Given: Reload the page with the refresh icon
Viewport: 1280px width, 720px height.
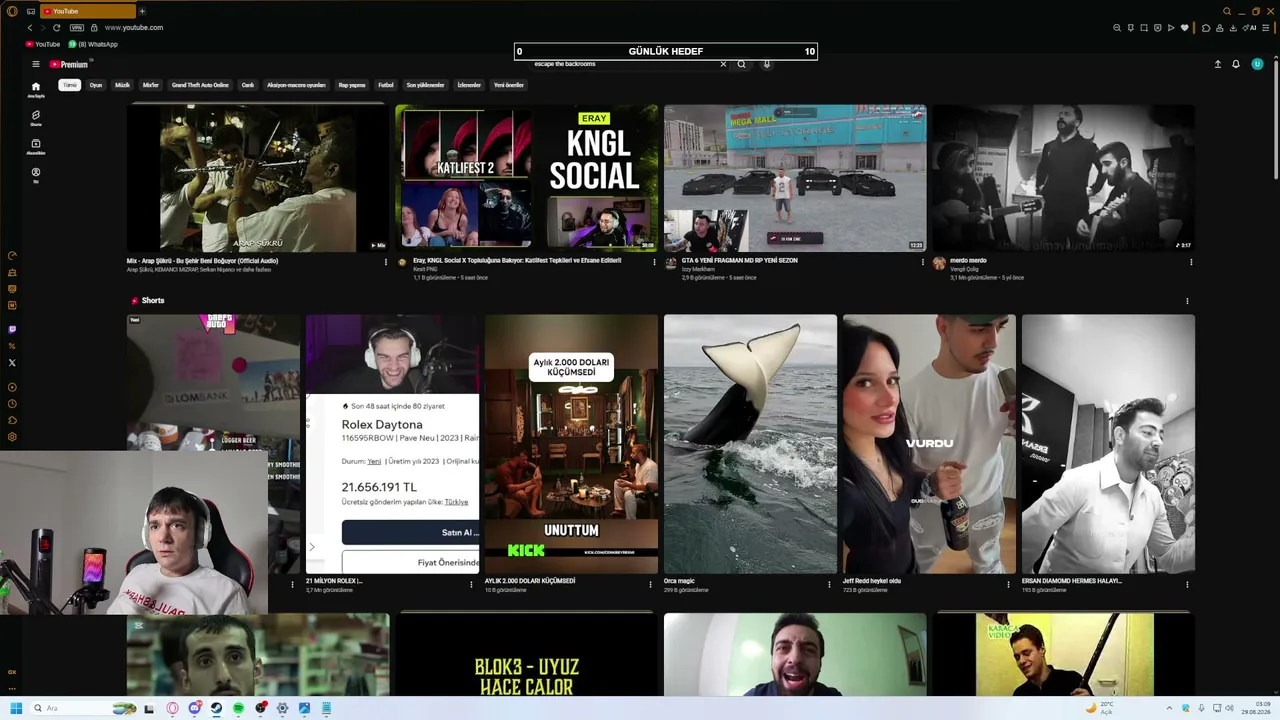Looking at the screenshot, I should [x=56, y=28].
